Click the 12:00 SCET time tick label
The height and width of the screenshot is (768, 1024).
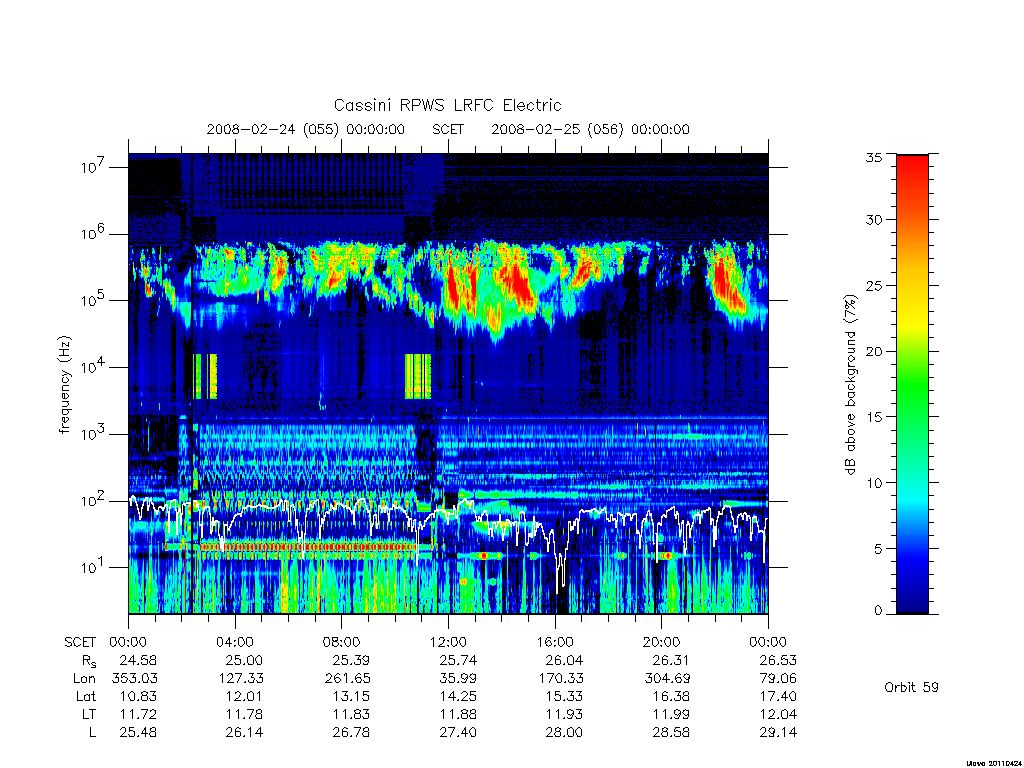448,642
